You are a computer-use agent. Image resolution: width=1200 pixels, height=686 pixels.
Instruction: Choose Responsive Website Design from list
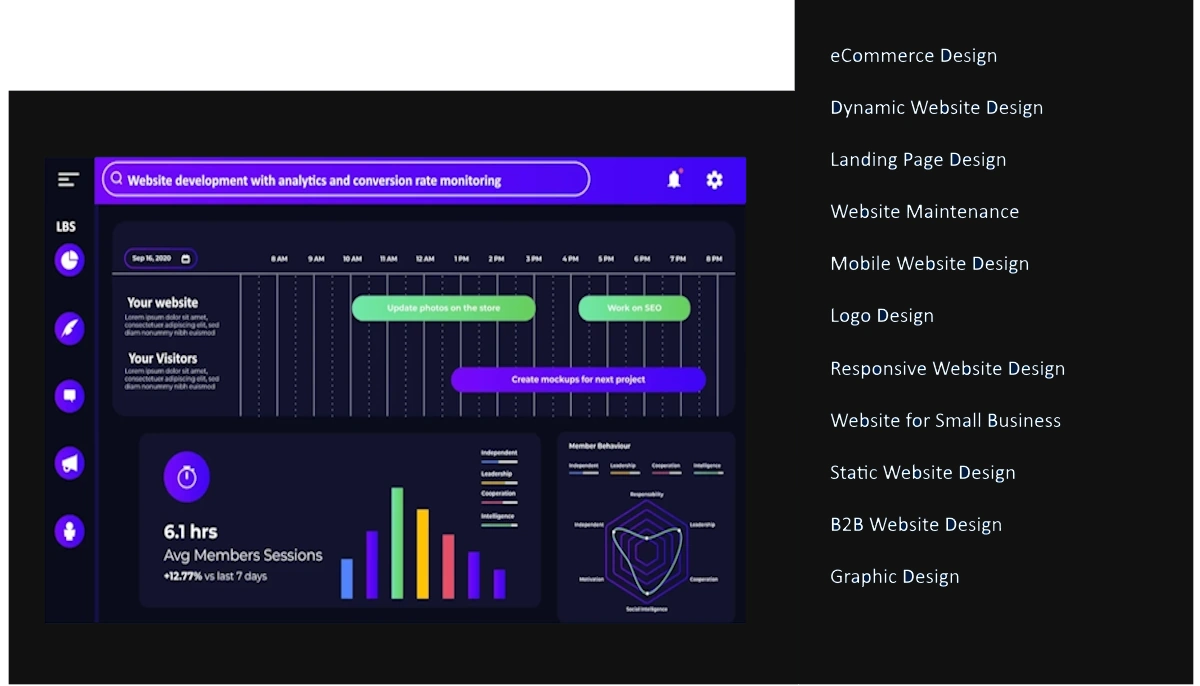pos(947,369)
